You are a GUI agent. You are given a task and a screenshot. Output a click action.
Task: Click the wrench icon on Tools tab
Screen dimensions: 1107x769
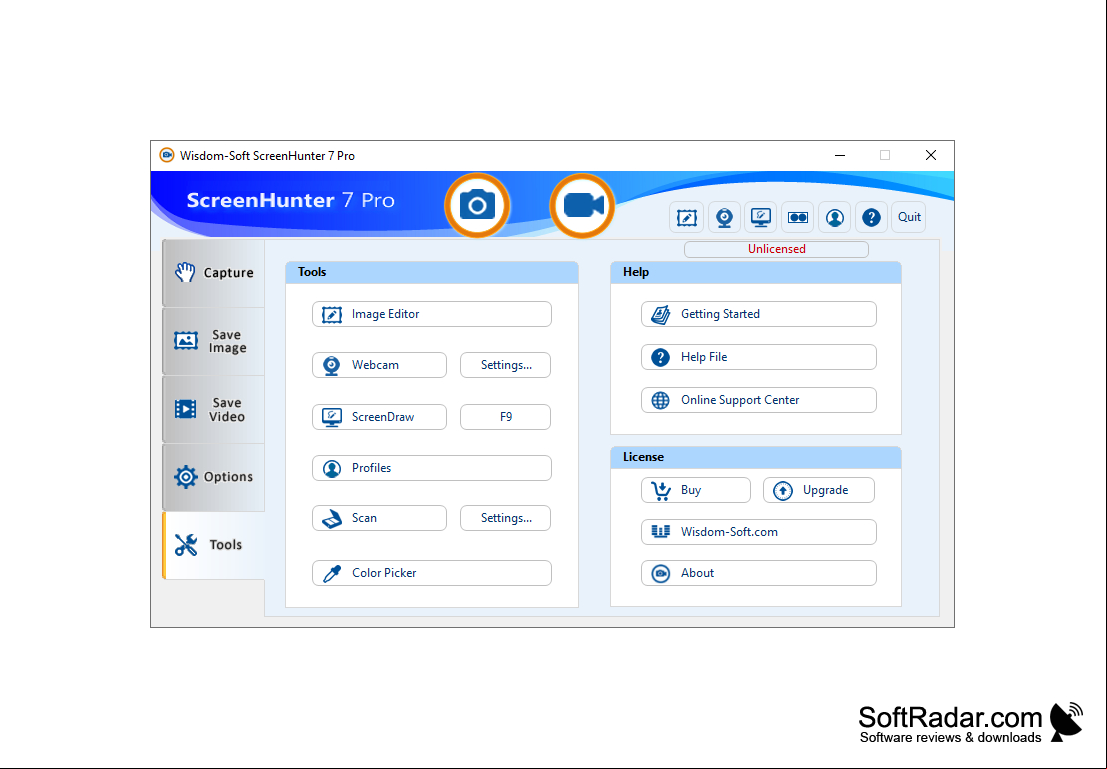point(186,545)
